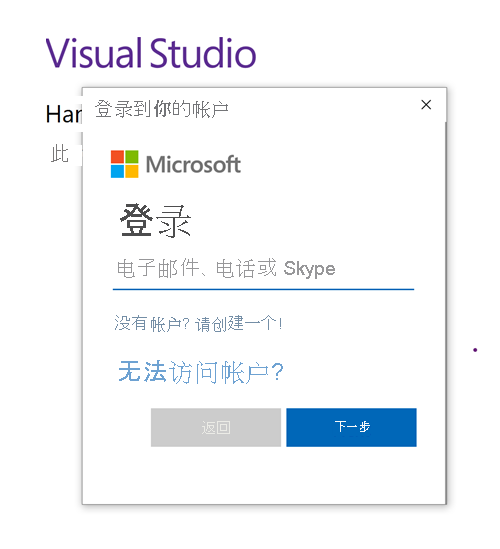Image resolution: width=500 pixels, height=549 pixels.
Task: Click the blue 下一步 button
Action: pos(351,427)
